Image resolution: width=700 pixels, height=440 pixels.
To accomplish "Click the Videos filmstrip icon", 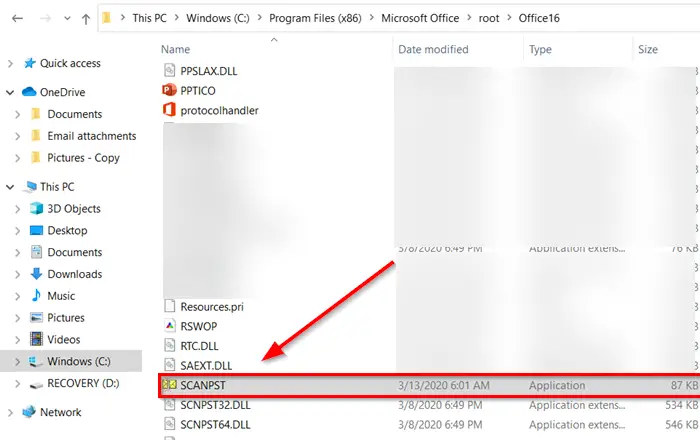I will (x=36, y=339).
